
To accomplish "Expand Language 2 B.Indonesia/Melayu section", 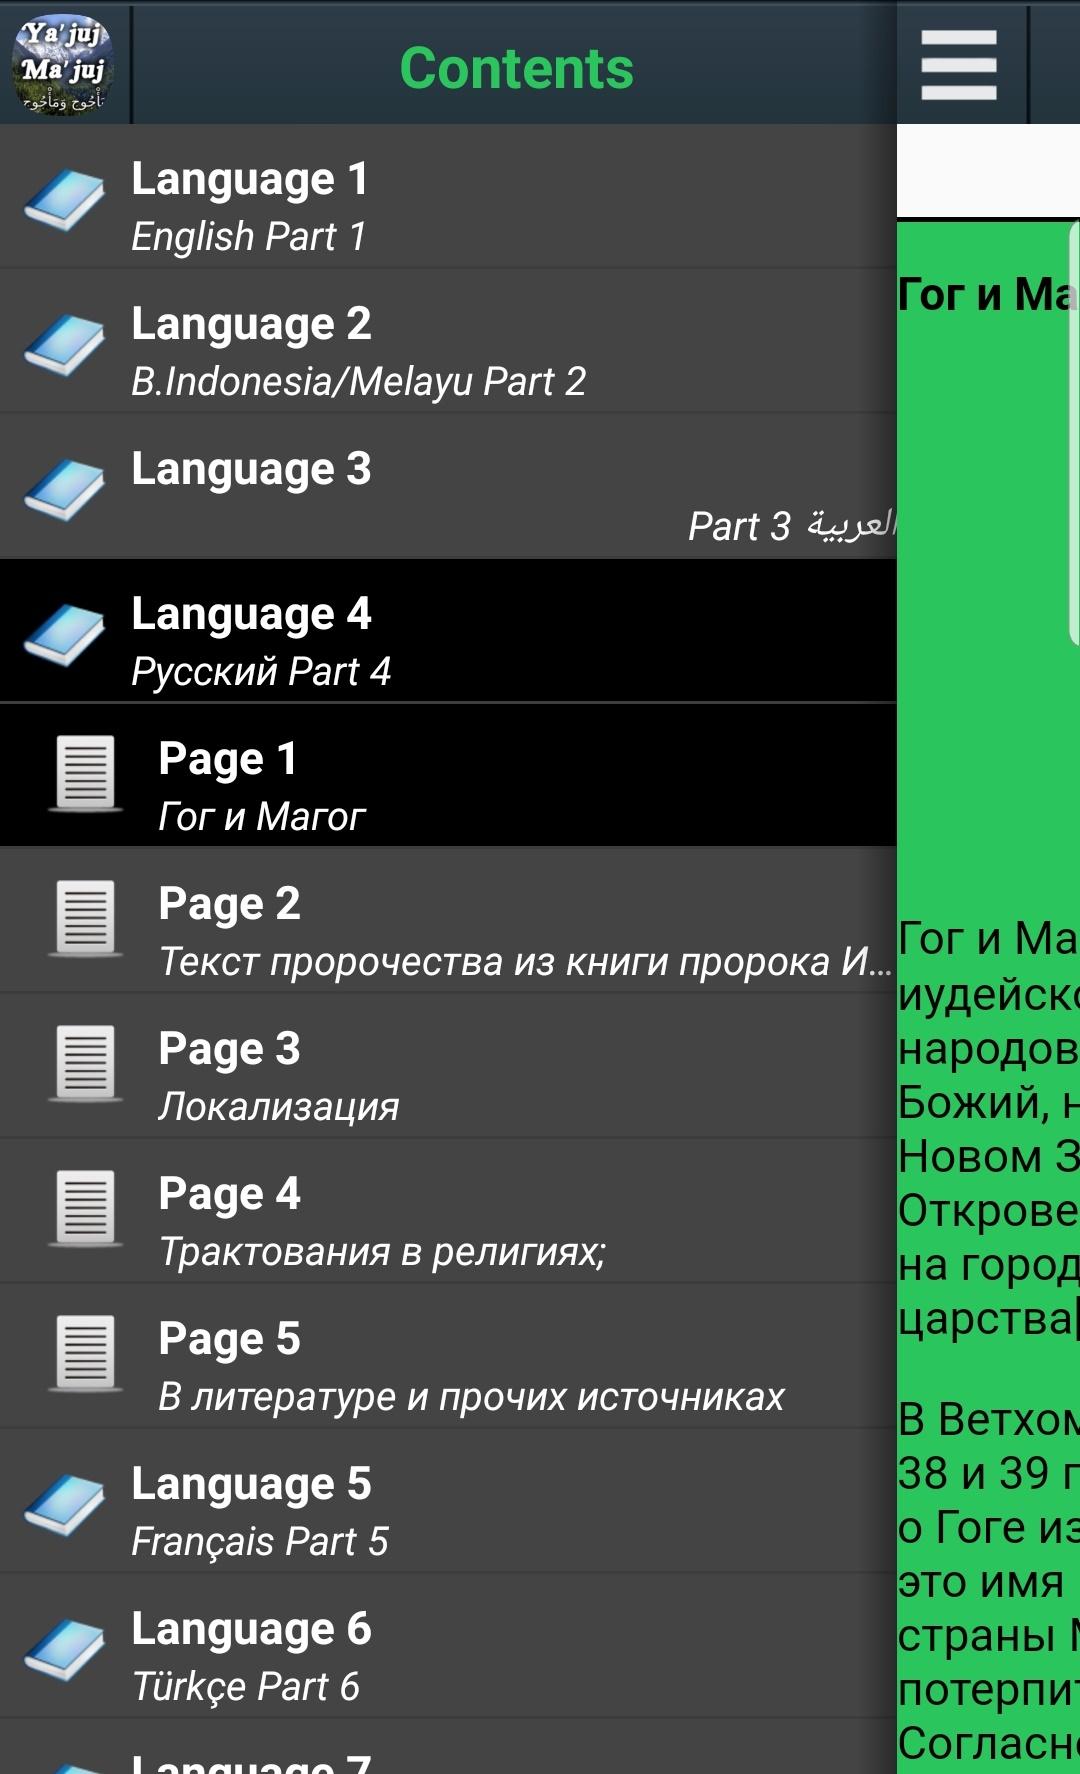I will [448, 342].
